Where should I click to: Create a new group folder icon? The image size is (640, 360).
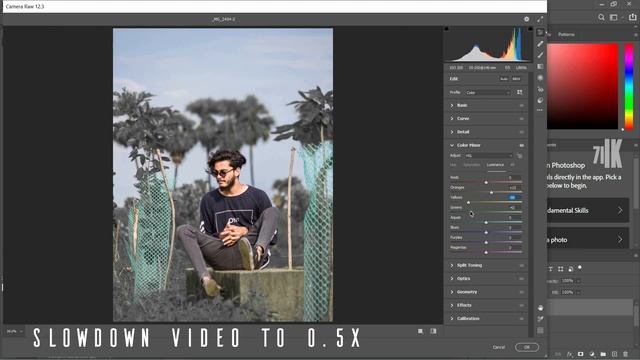[603, 354]
